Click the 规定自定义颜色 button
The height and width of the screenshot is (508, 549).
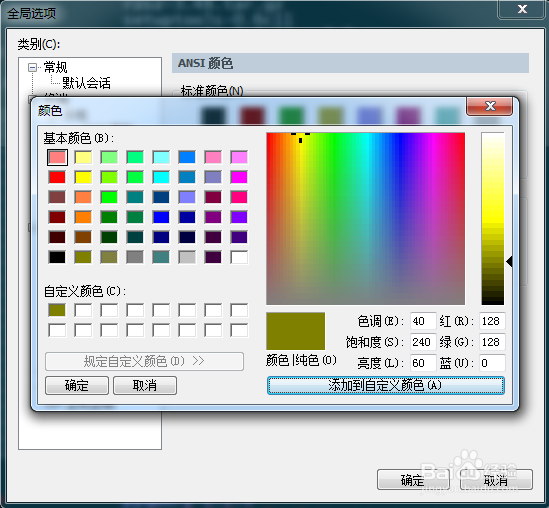pos(144,361)
